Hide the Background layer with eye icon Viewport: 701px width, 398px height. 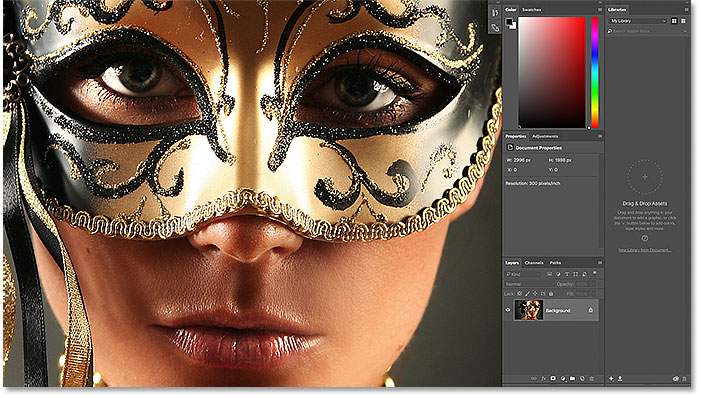[x=508, y=310]
